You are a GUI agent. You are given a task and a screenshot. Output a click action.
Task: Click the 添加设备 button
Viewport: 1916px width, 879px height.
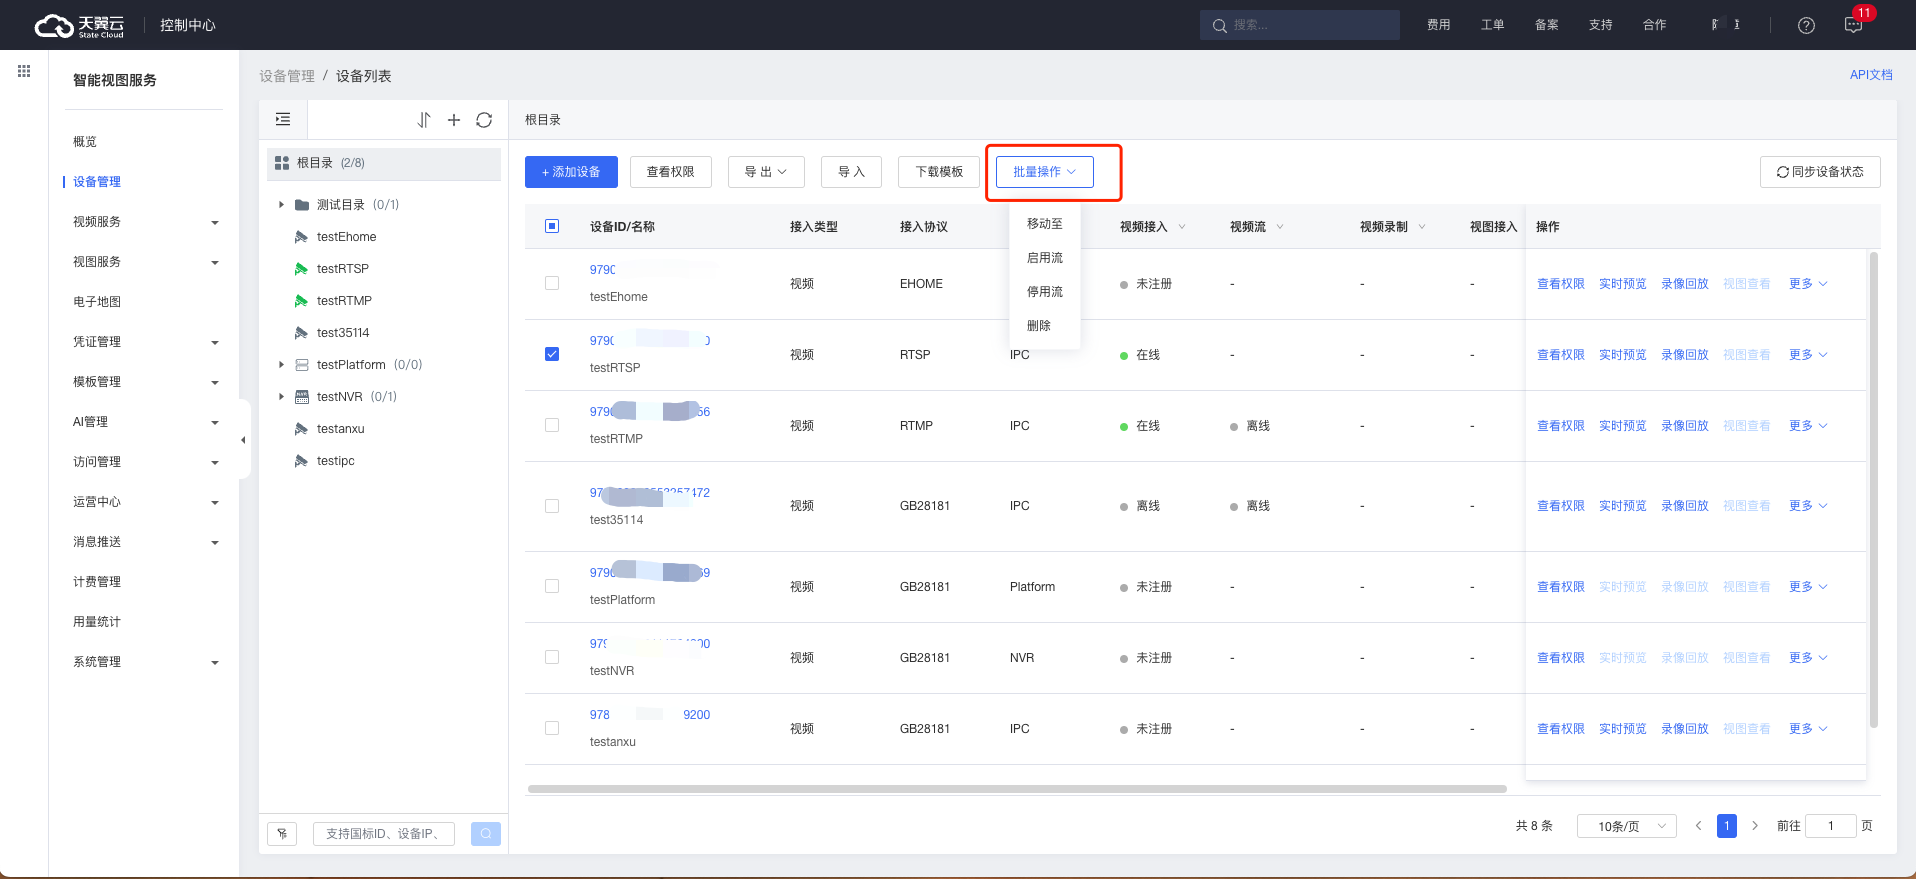[571, 172]
